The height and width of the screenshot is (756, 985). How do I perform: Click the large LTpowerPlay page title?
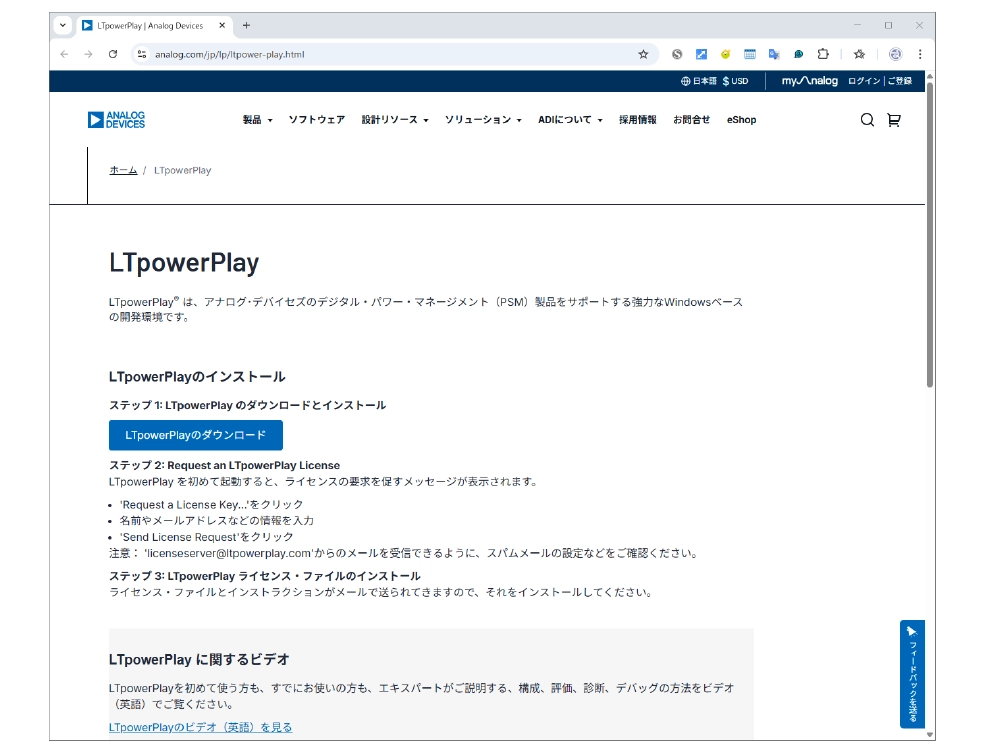[184, 263]
